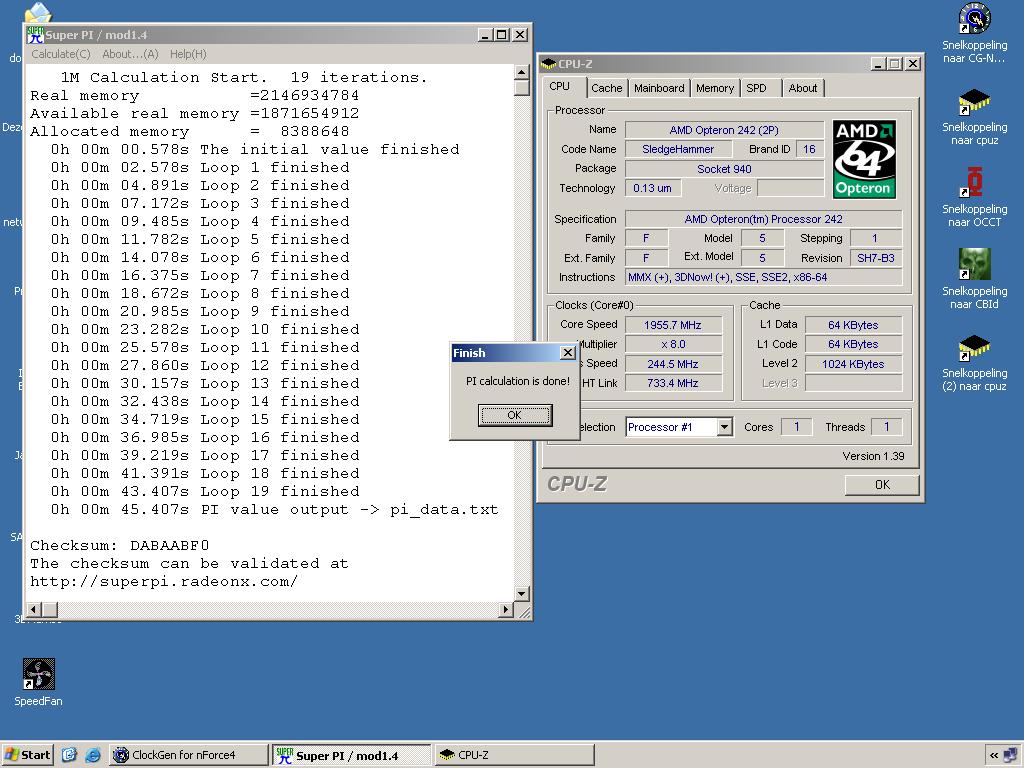This screenshot has height=768, width=1024.
Task: Open 'Snelkoppeling (2) naar cpuz' icon
Action: (x=974, y=347)
